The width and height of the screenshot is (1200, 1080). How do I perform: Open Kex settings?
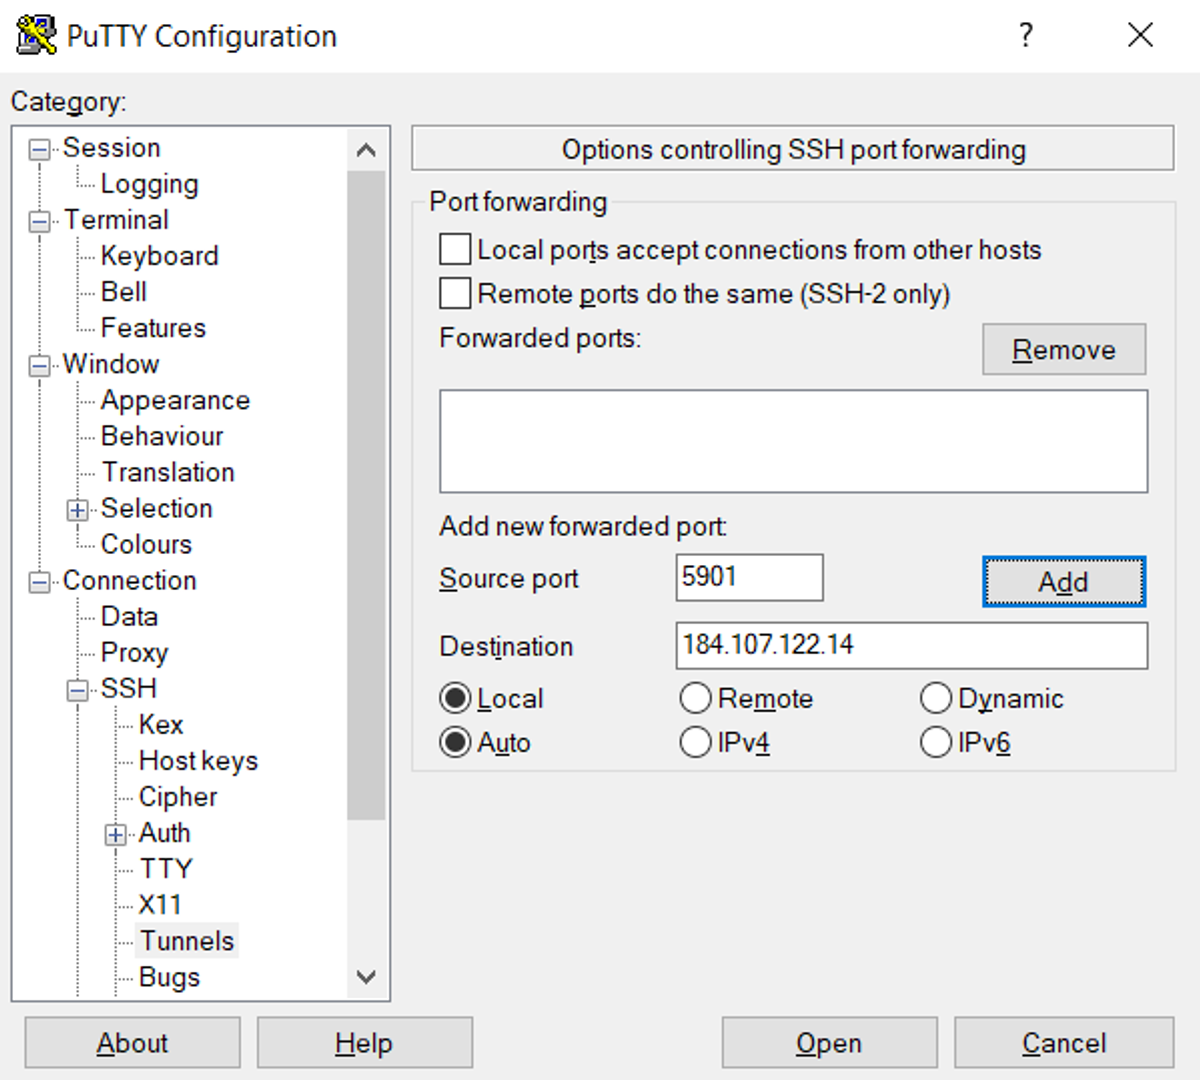click(160, 724)
